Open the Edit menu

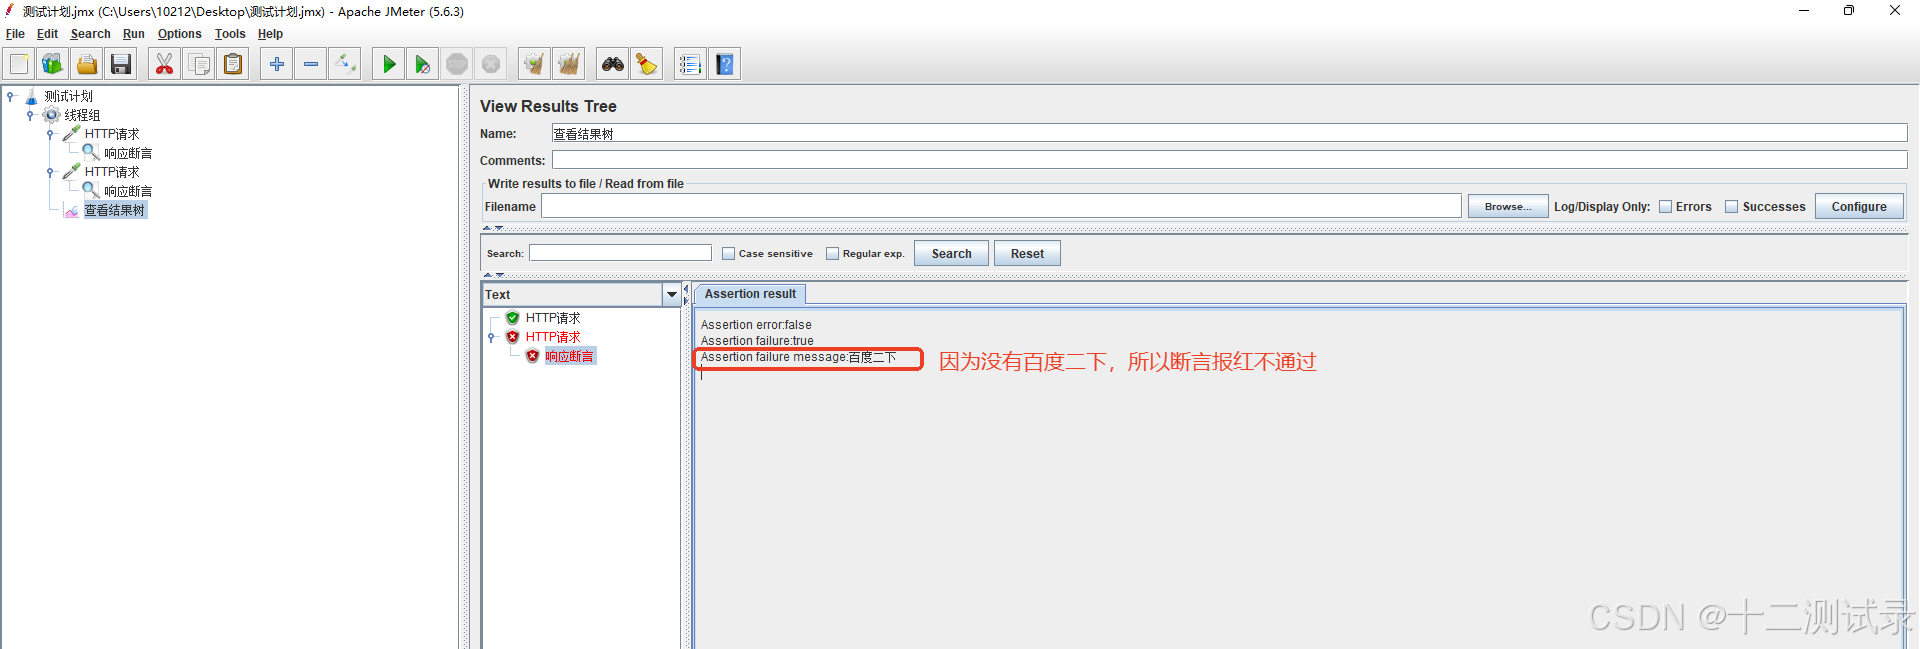pyautogui.click(x=48, y=34)
